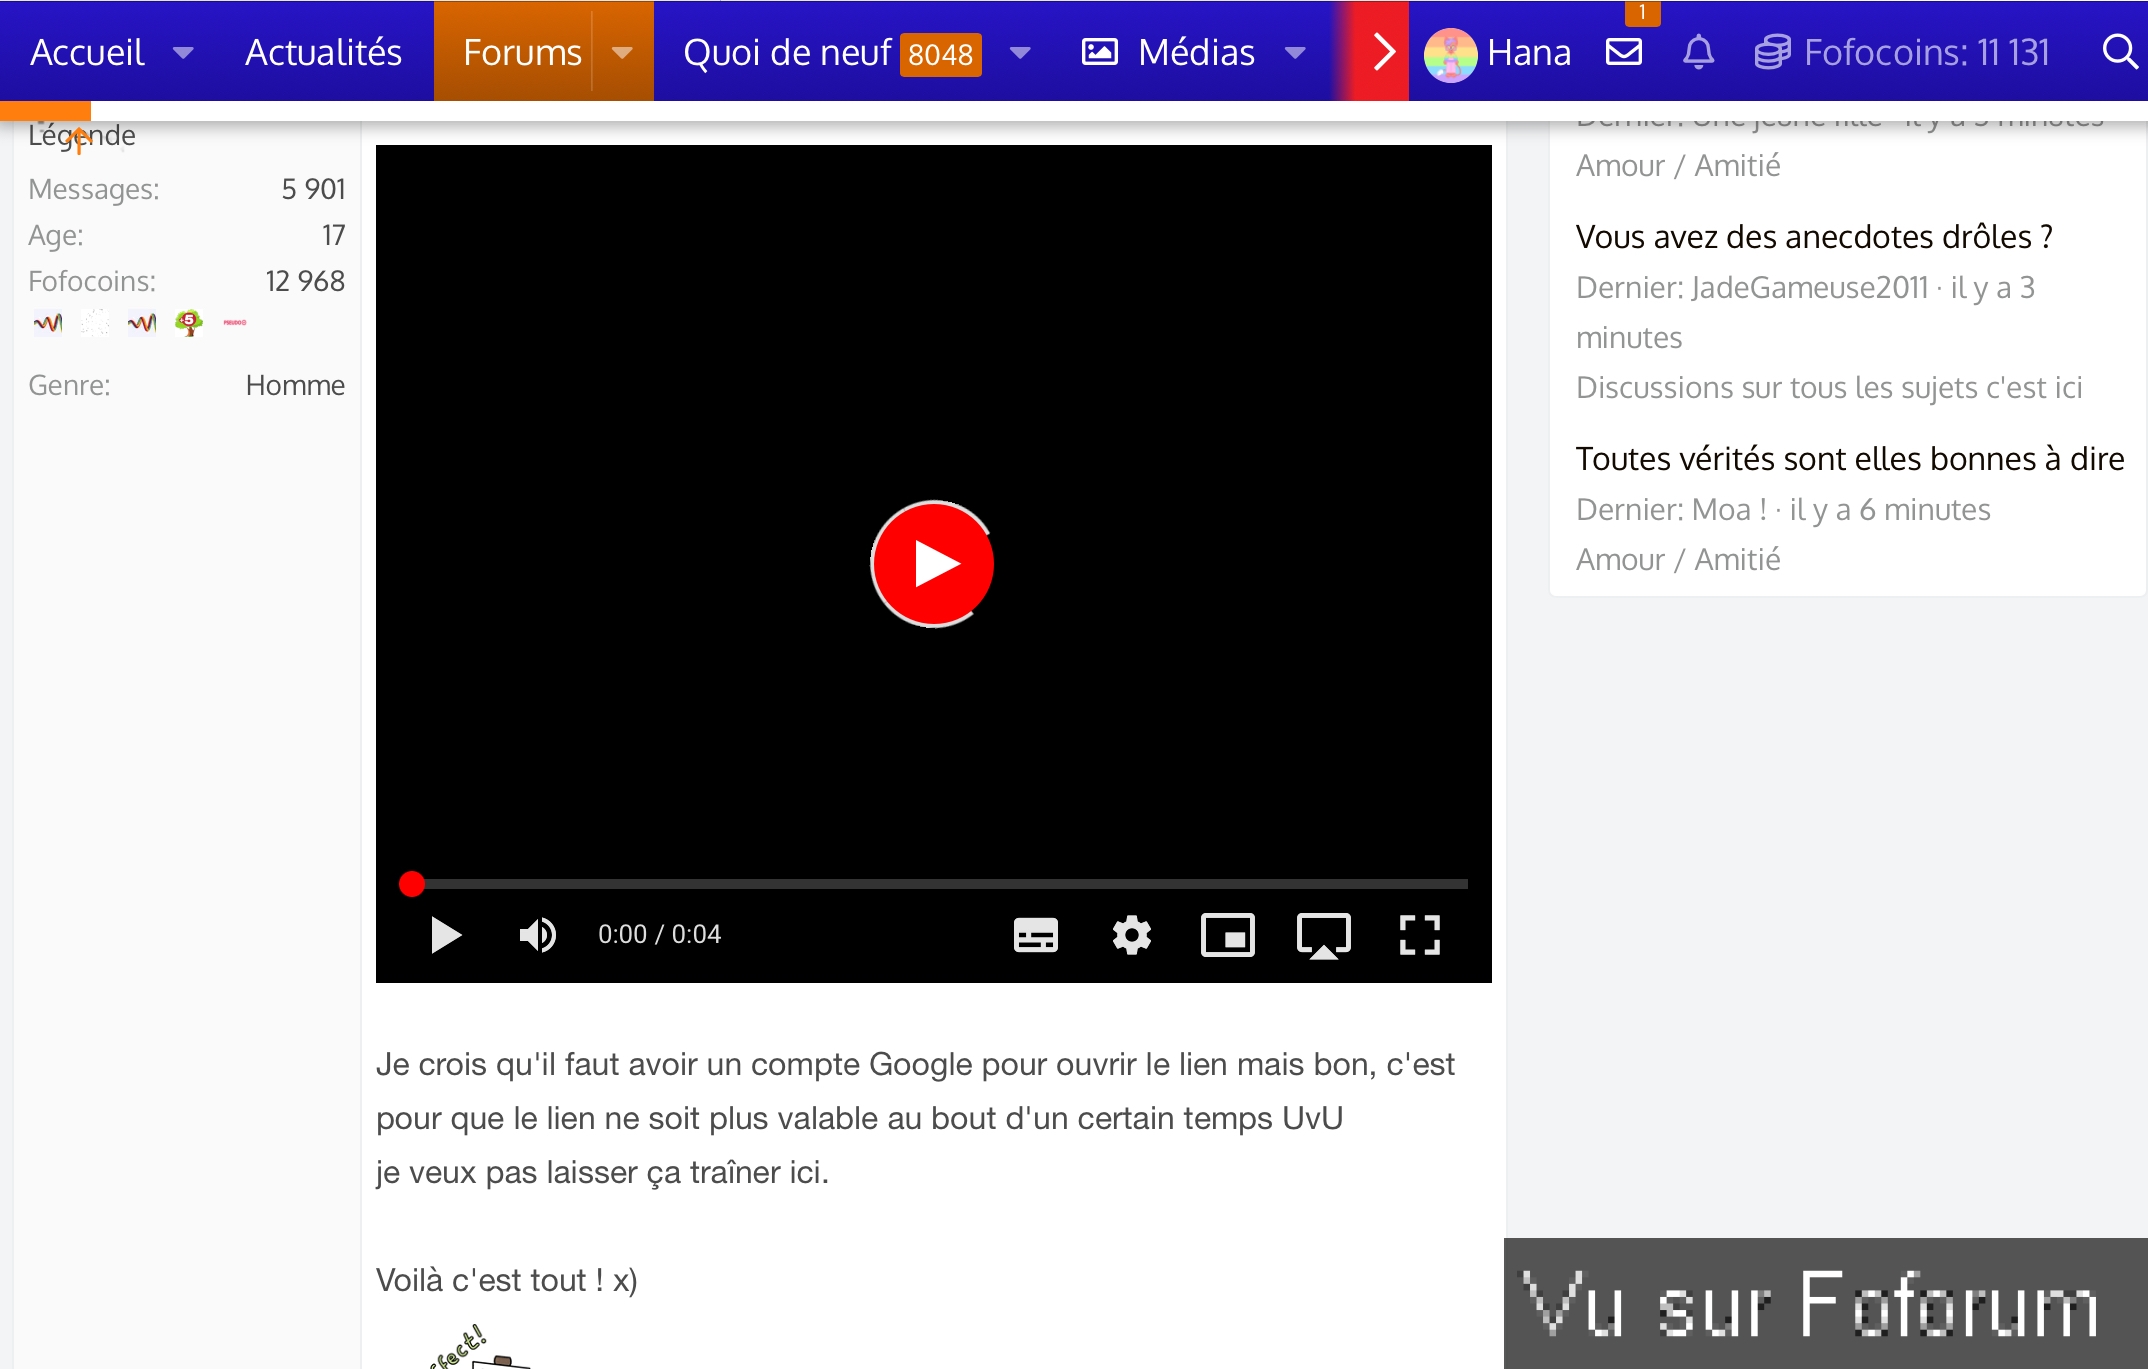The image size is (2148, 1369).
Task: Open the envelope messages inbox icon
Action: (1624, 52)
